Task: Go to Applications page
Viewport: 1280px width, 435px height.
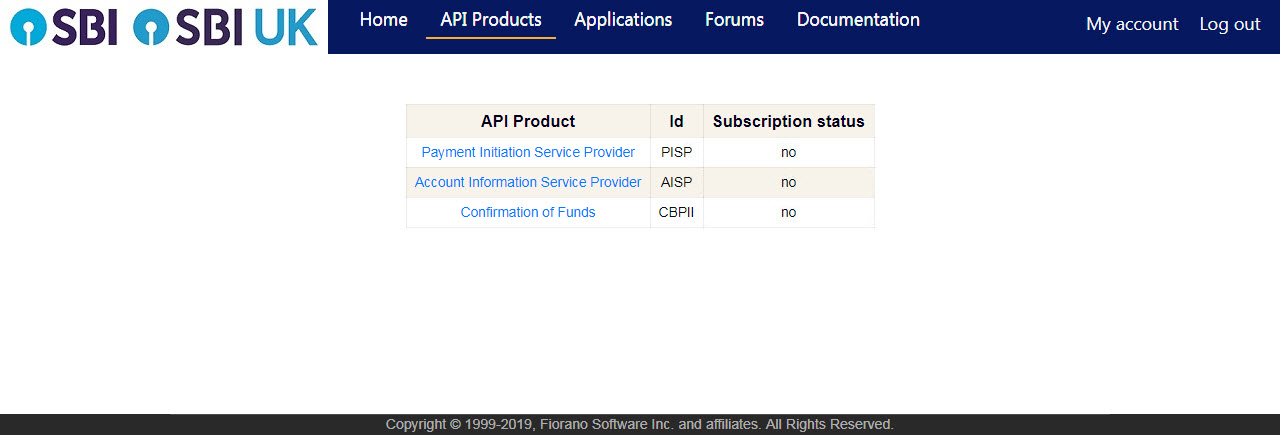Action: point(623,20)
